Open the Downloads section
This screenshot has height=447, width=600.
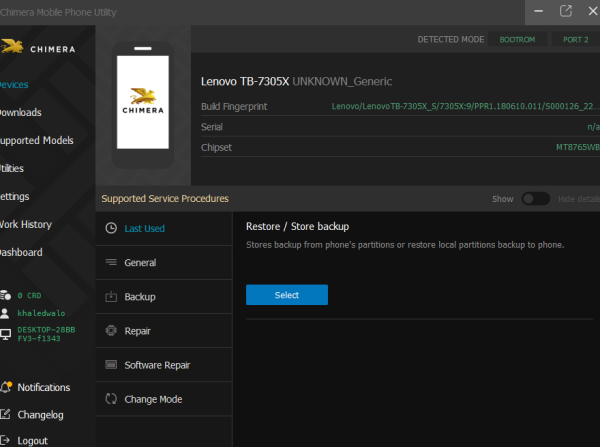click(21, 113)
